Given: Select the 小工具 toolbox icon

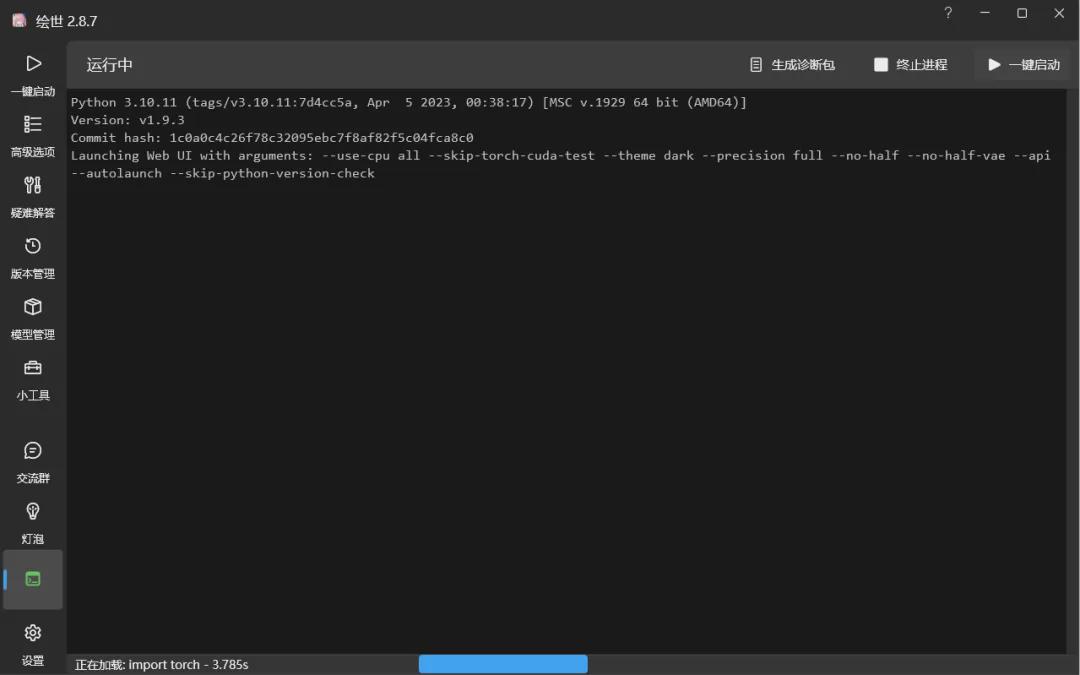Looking at the screenshot, I should click(33, 370).
